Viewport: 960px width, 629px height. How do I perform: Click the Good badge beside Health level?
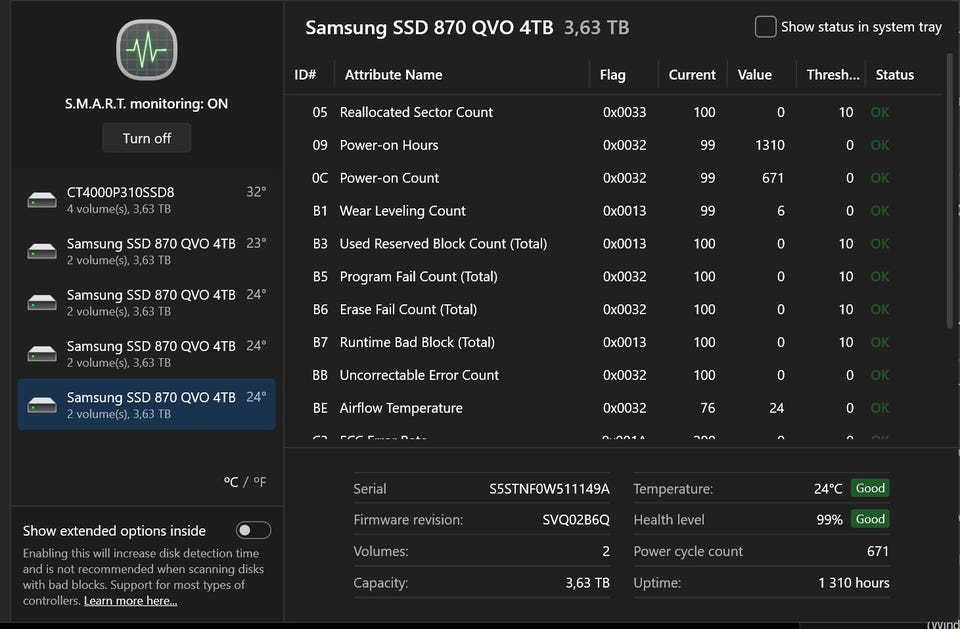tap(870, 519)
